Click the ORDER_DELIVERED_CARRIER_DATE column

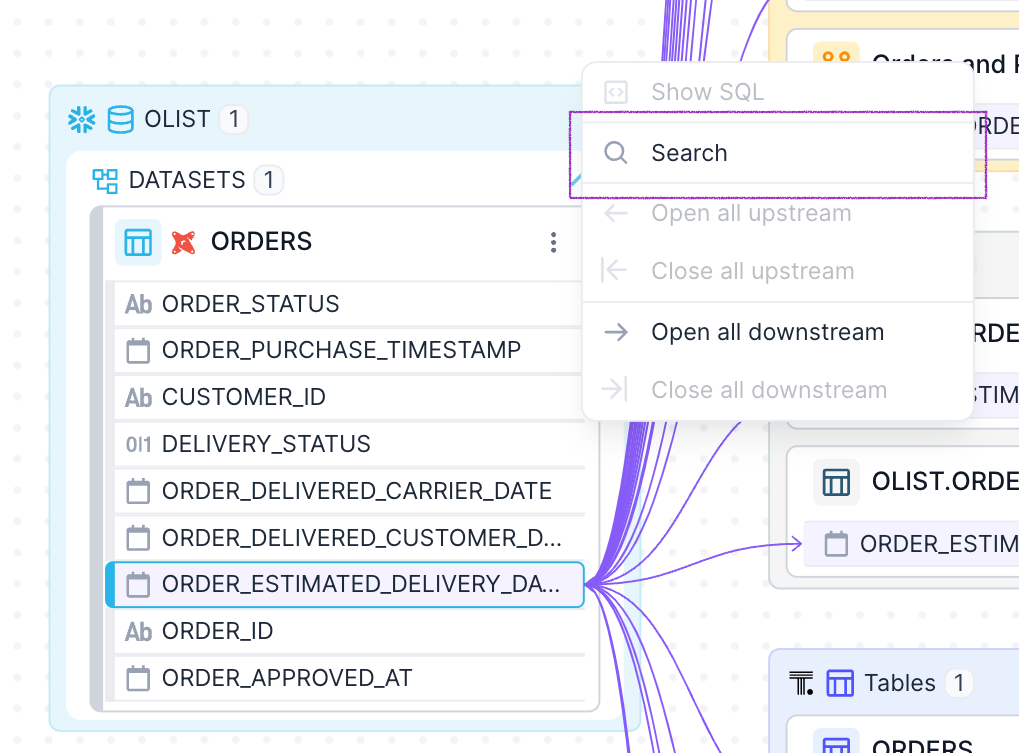pyautogui.click(x=357, y=491)
